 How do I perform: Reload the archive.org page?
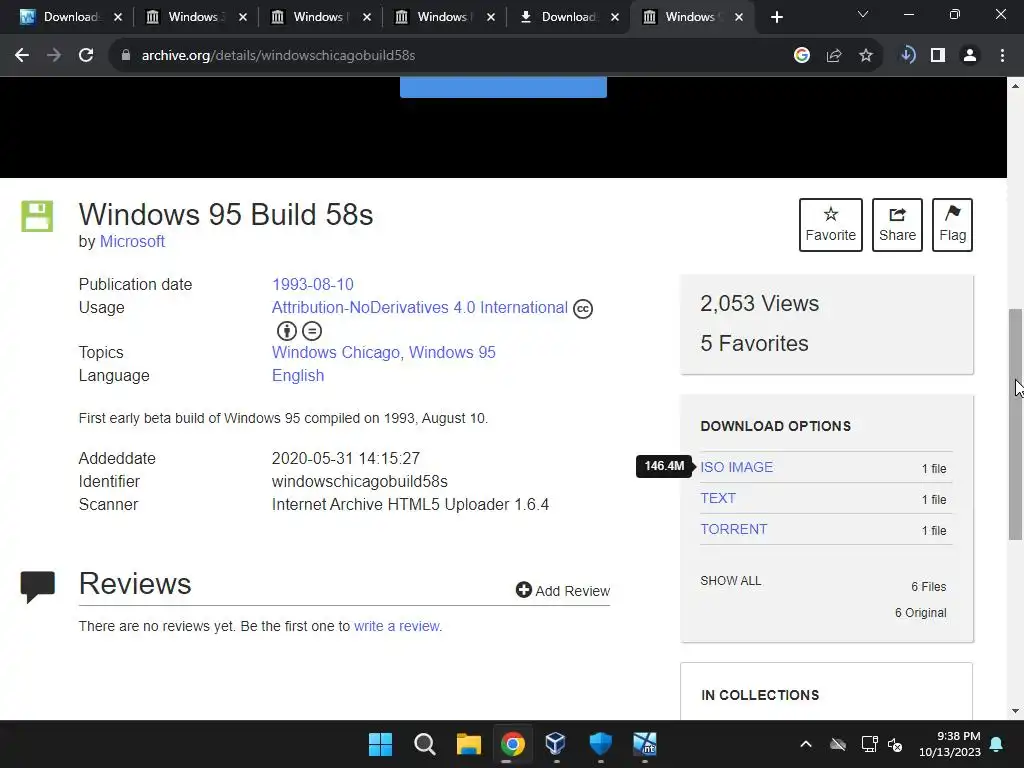click(x=86, y=56)
